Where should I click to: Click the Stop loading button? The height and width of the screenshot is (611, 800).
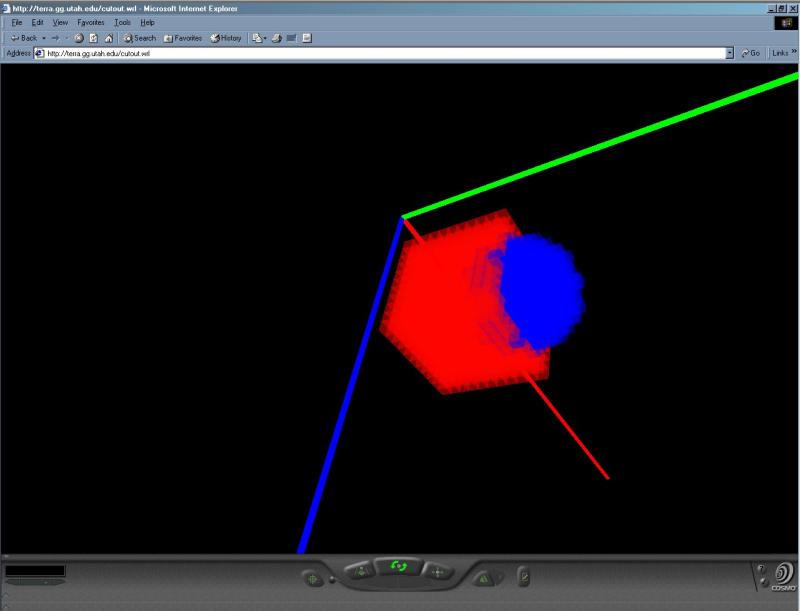coord(78,38)
